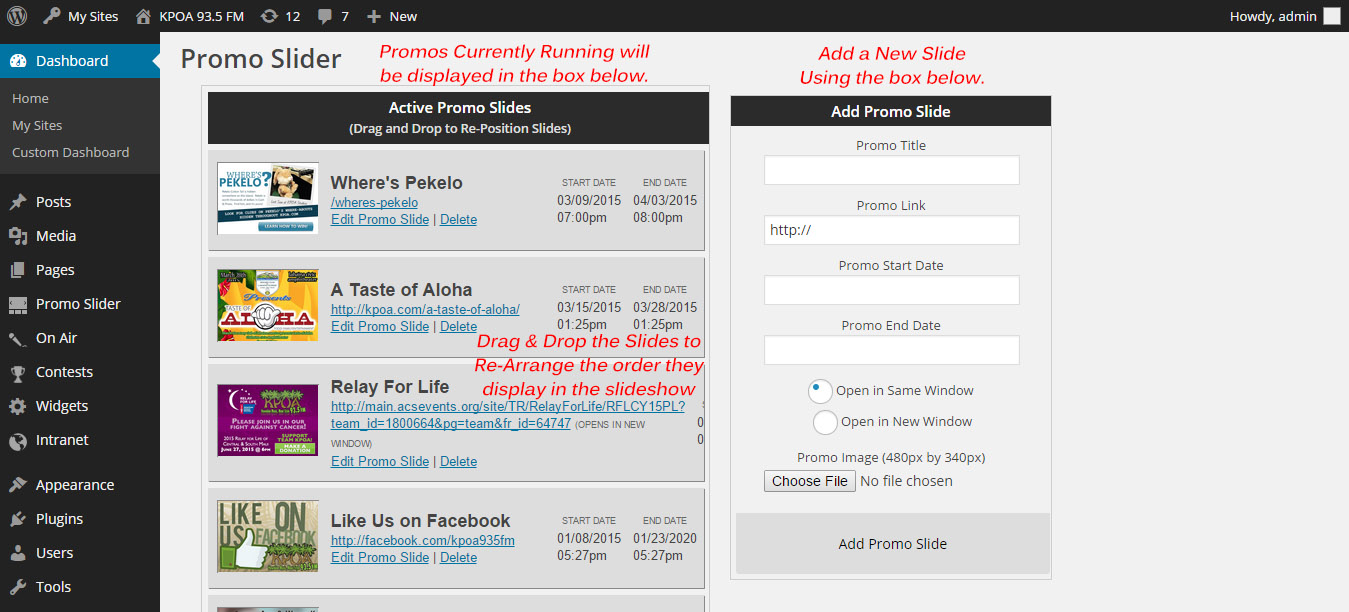Screen dimensions: 1349x612
Task: Click the Posts pin icon in sidebar
Action: pos(18,202)
